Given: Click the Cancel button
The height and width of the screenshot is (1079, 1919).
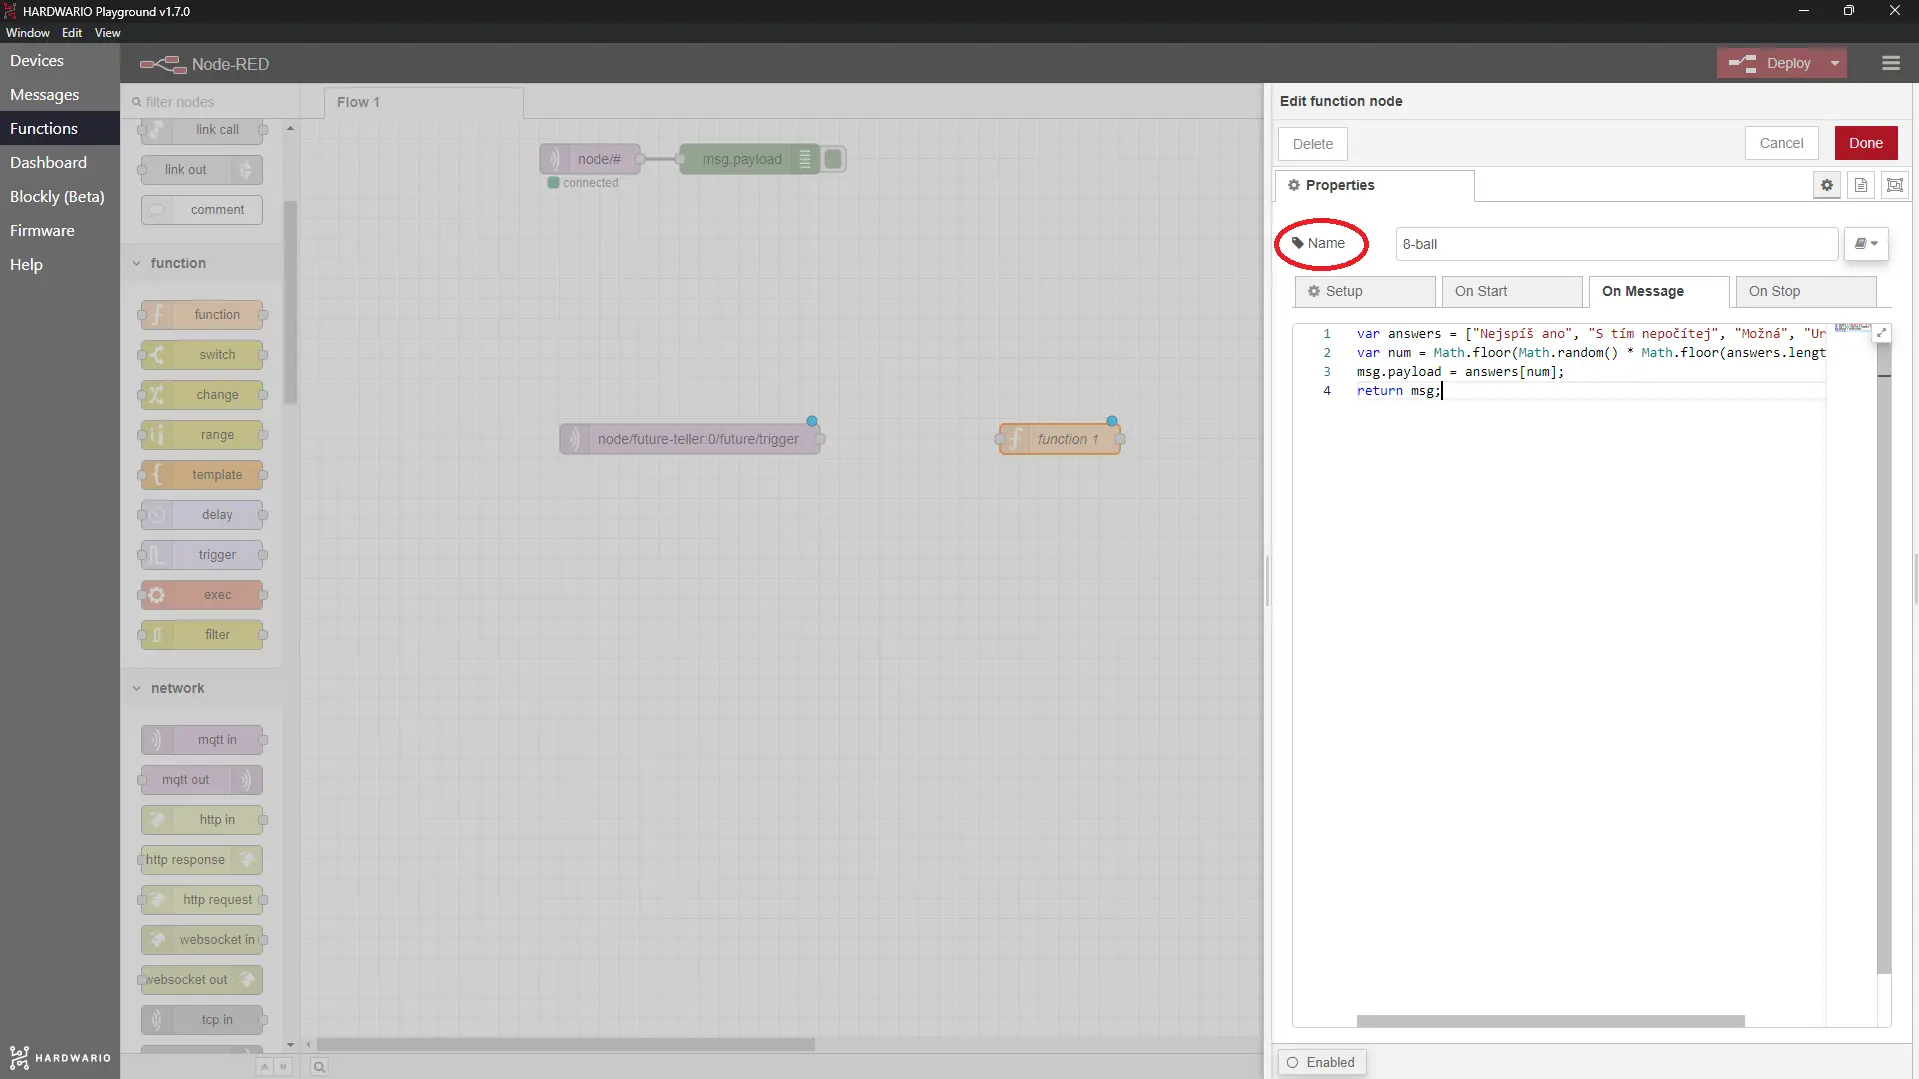Looking at the screenshot, I should [x=1781, y=143].
